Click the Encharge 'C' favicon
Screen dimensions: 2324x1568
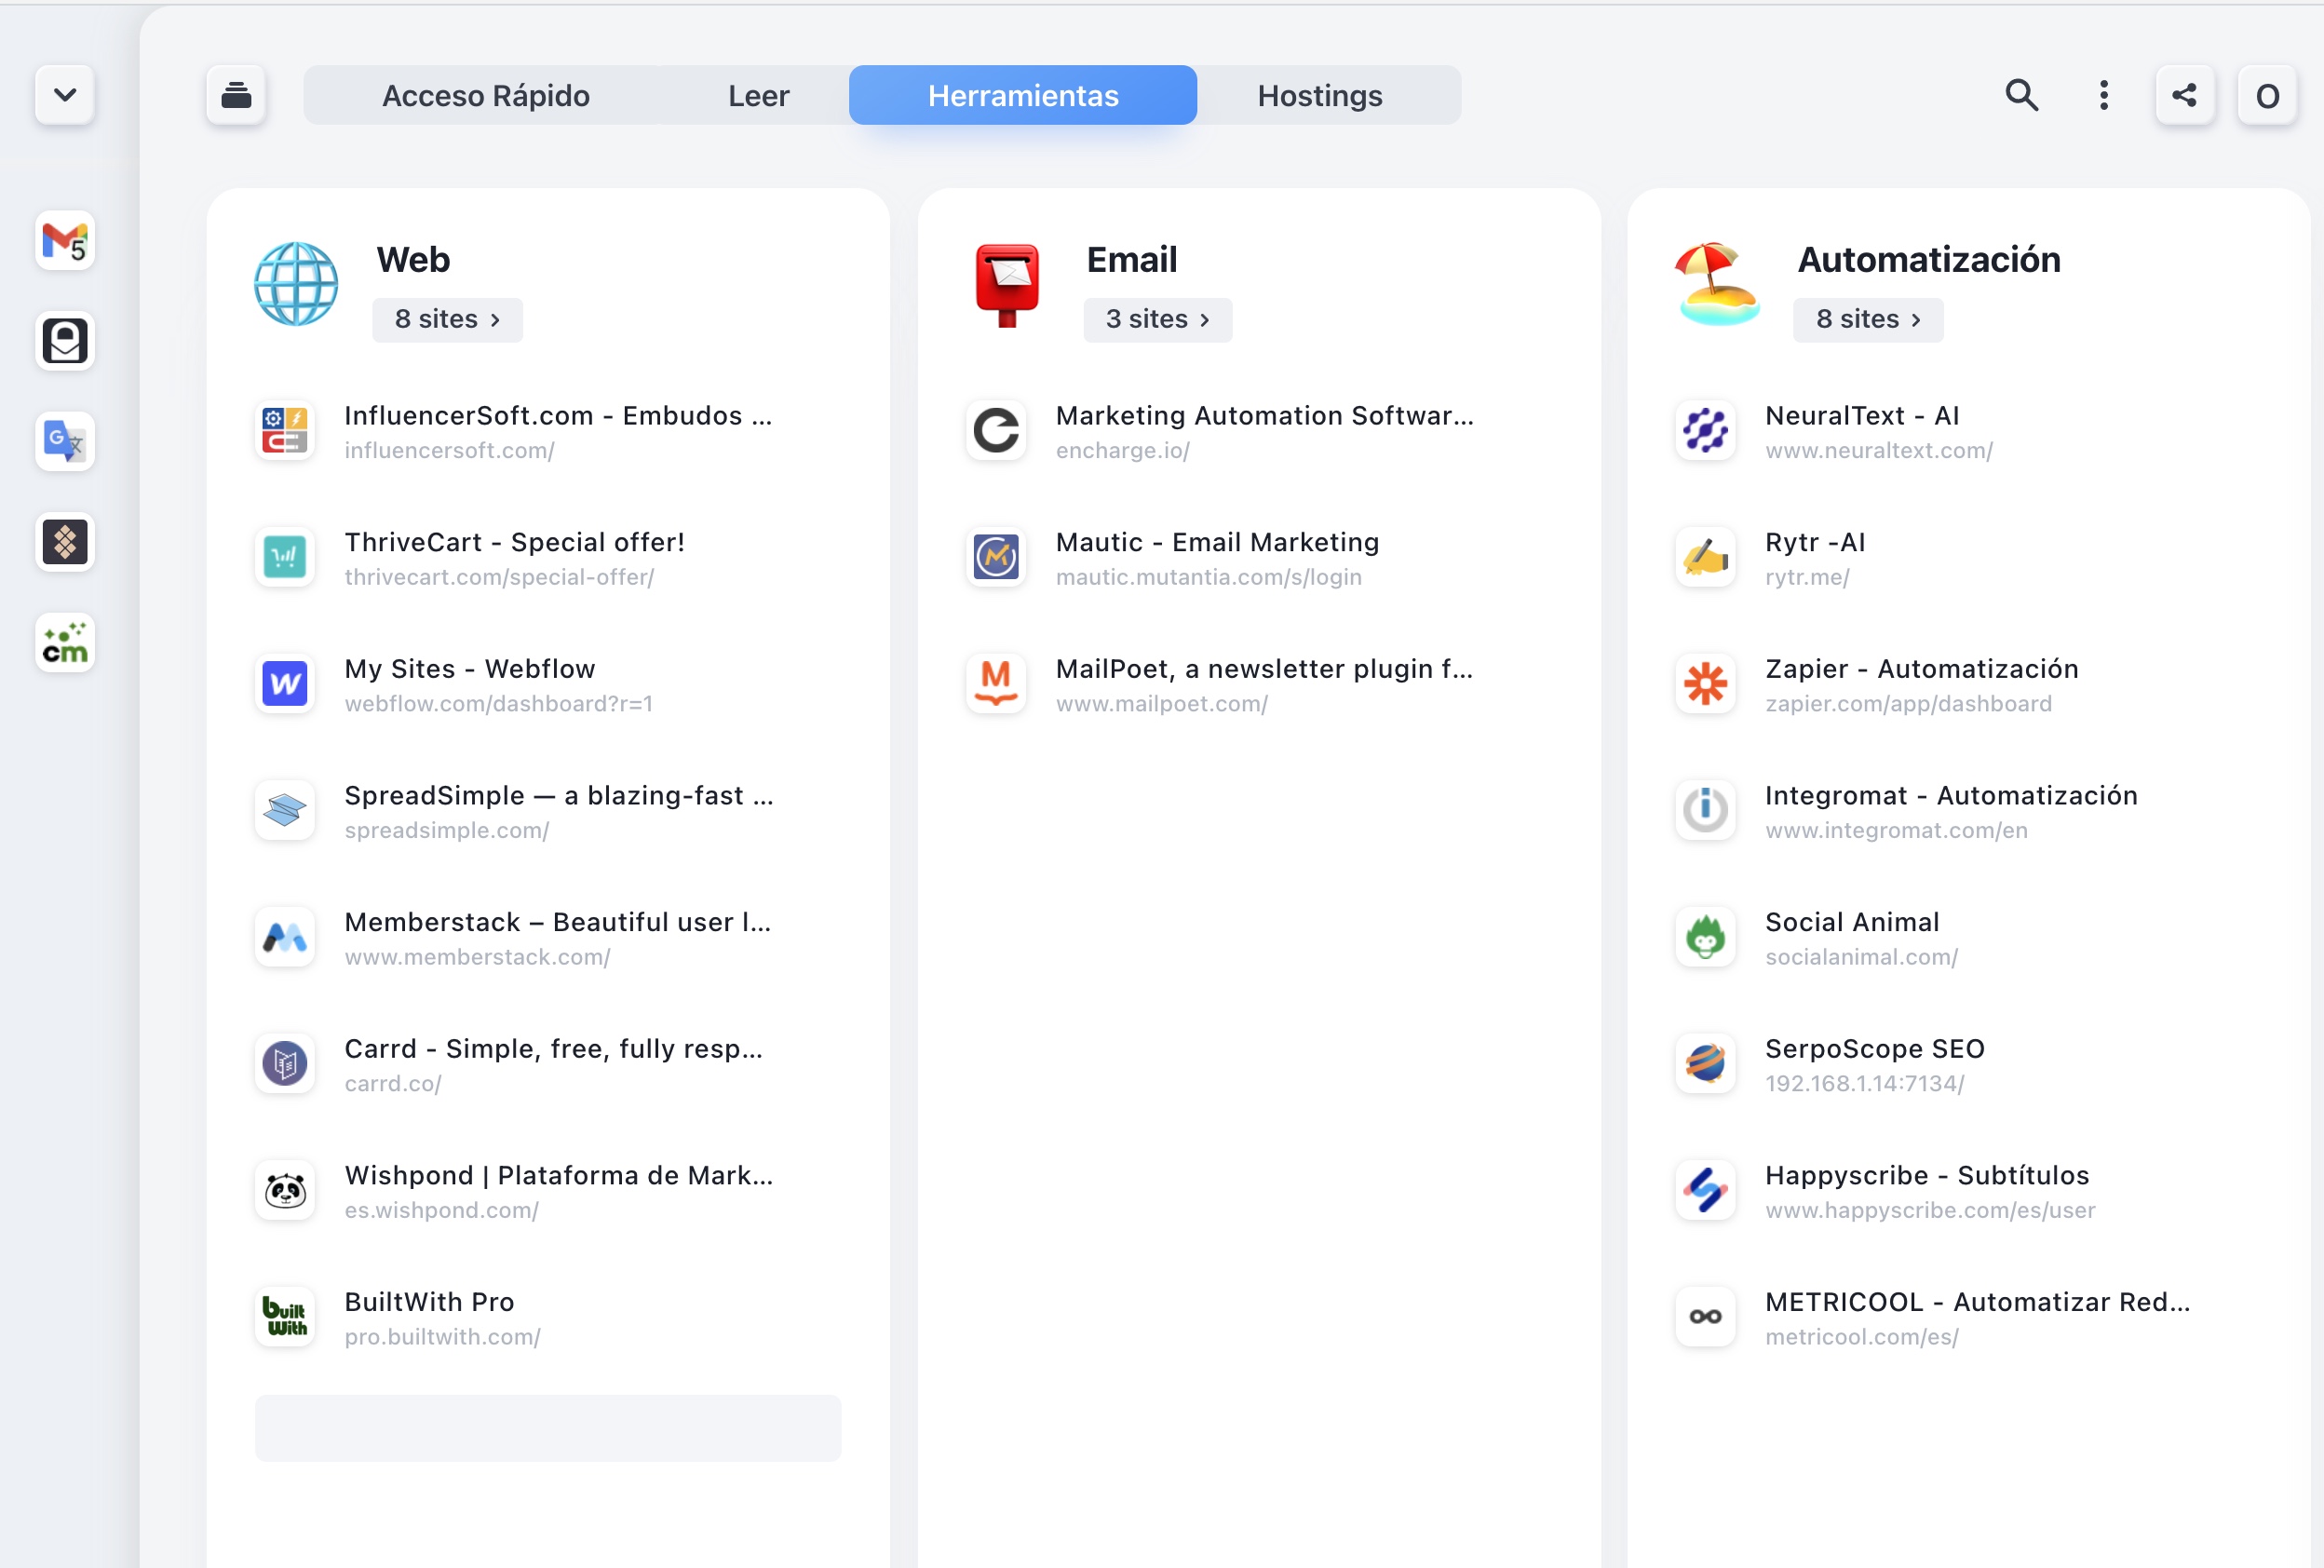coord(996,431)
